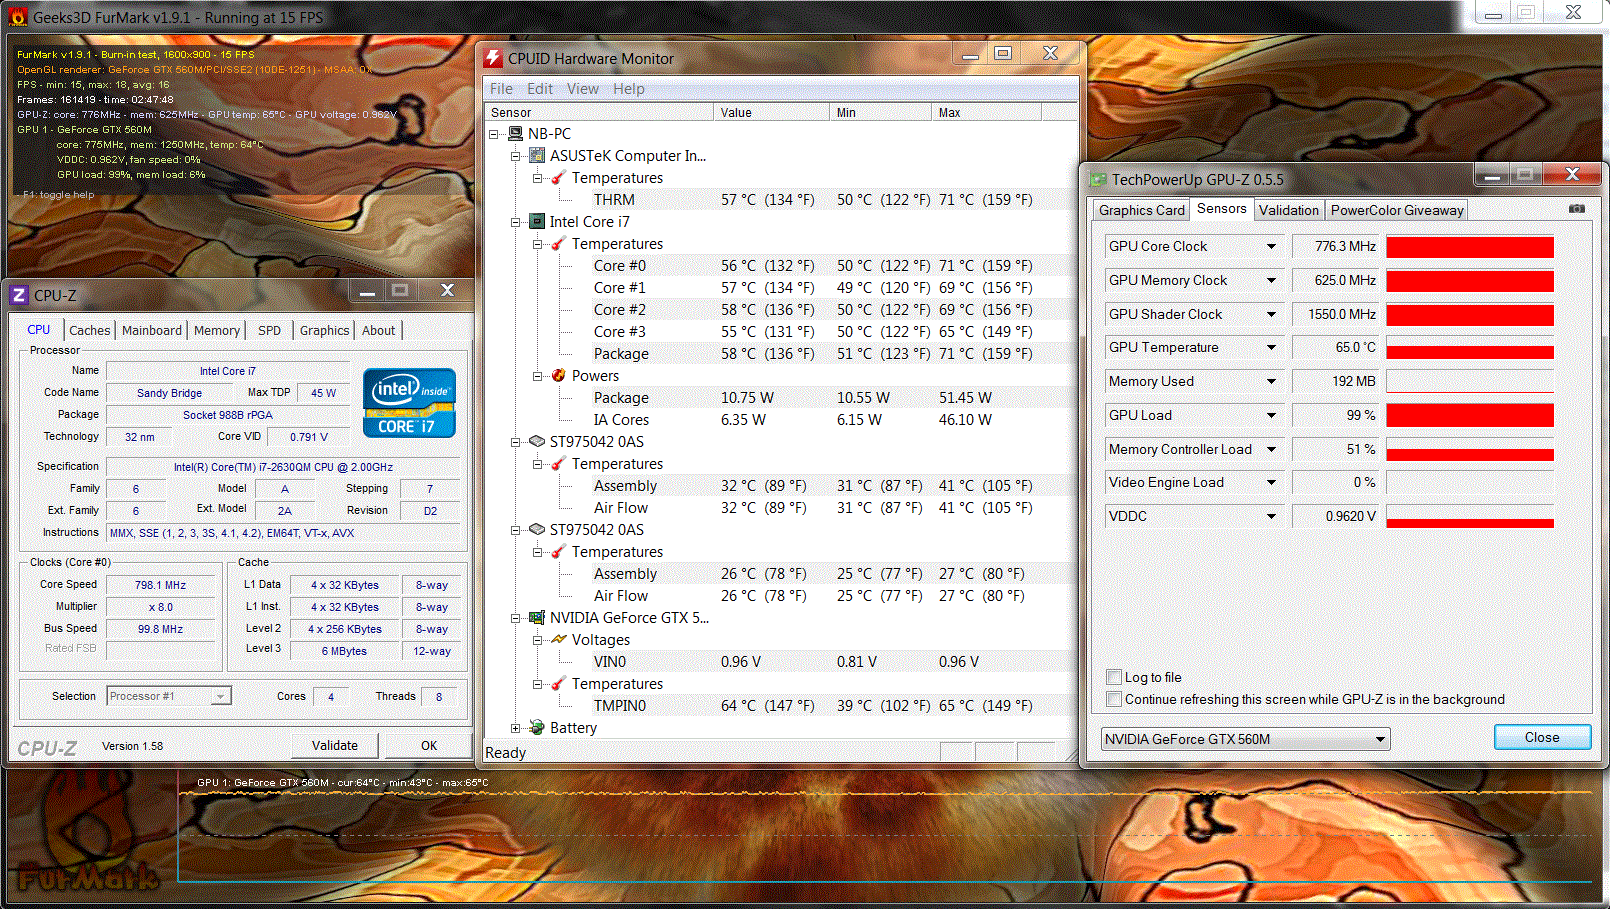
Task: Click the thermometer icon under ASUSTeK
Action: (x=559, y=178)
